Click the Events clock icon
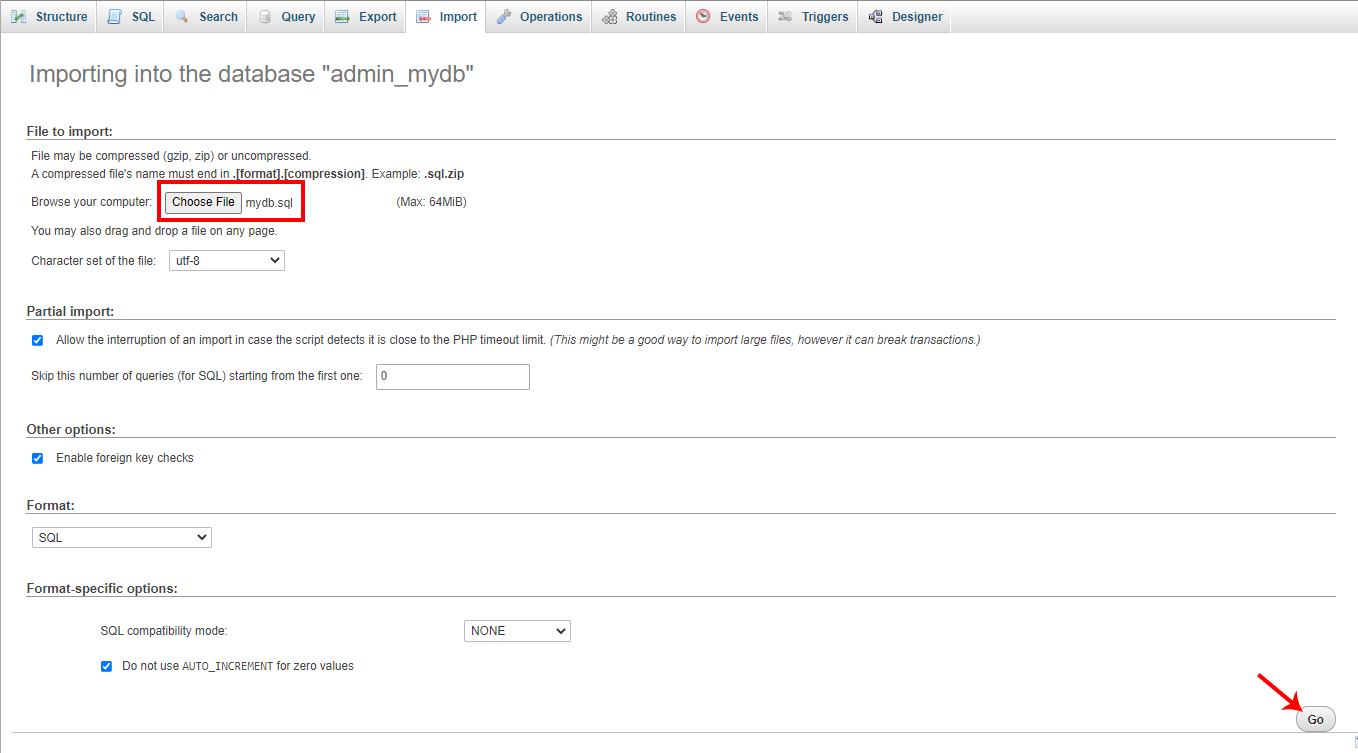This screenshot has height=753, width=1358. [703, 17]
